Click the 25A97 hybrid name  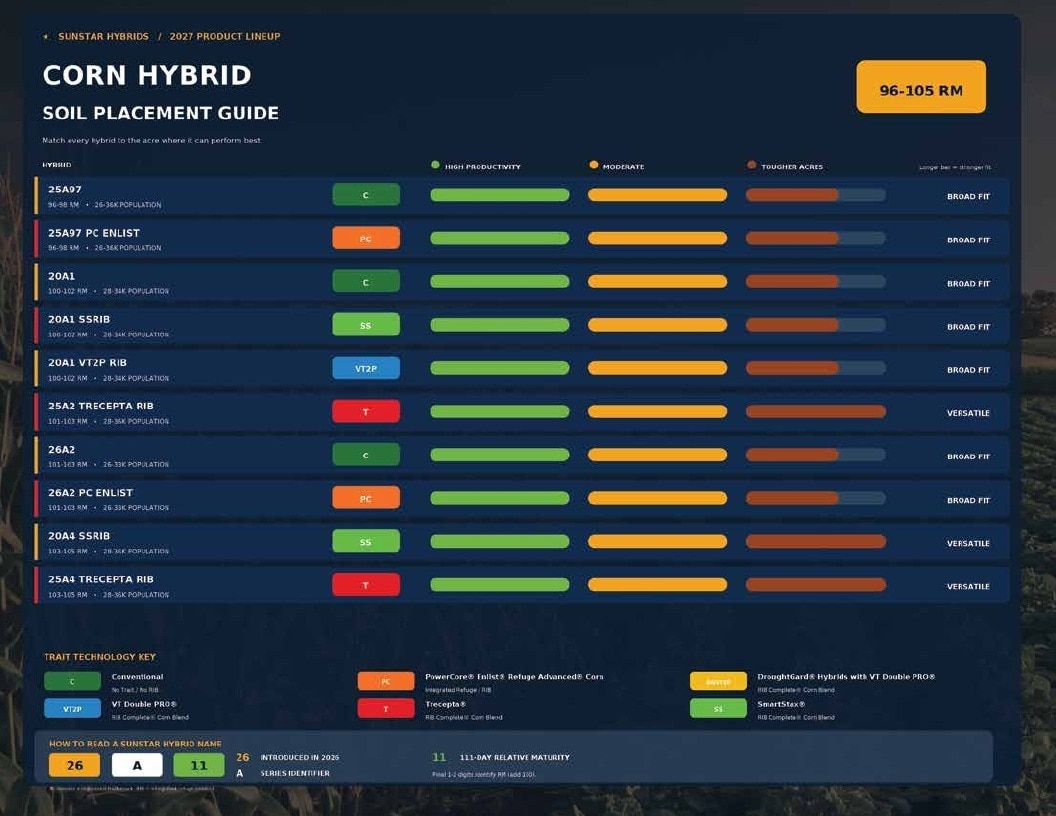point(65,189)
